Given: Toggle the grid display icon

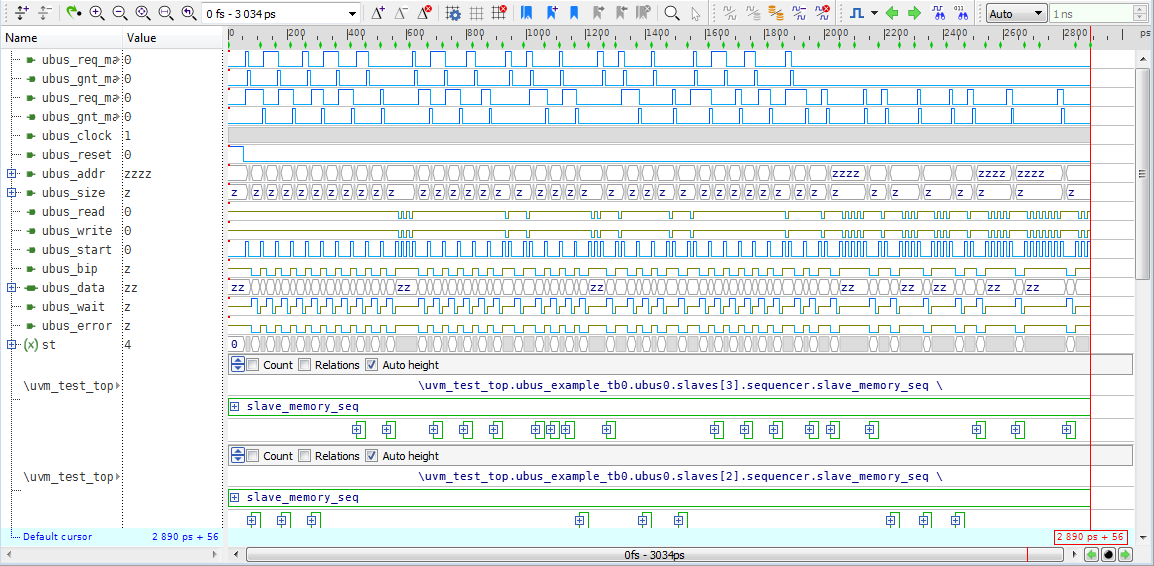Looking at the screenshot, I should (x=476, y=13).
